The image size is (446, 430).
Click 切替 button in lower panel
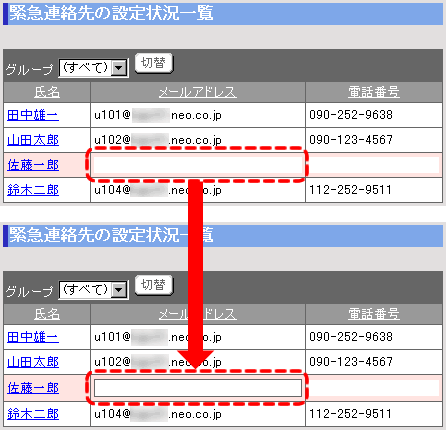click(x=154, y=285)
